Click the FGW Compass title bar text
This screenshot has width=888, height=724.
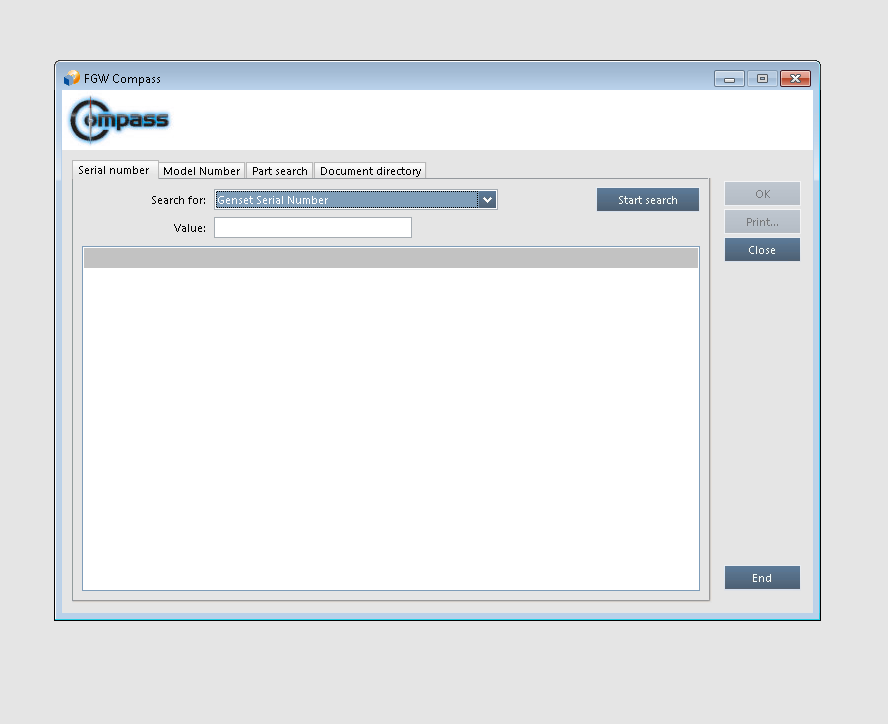(122, 79)
